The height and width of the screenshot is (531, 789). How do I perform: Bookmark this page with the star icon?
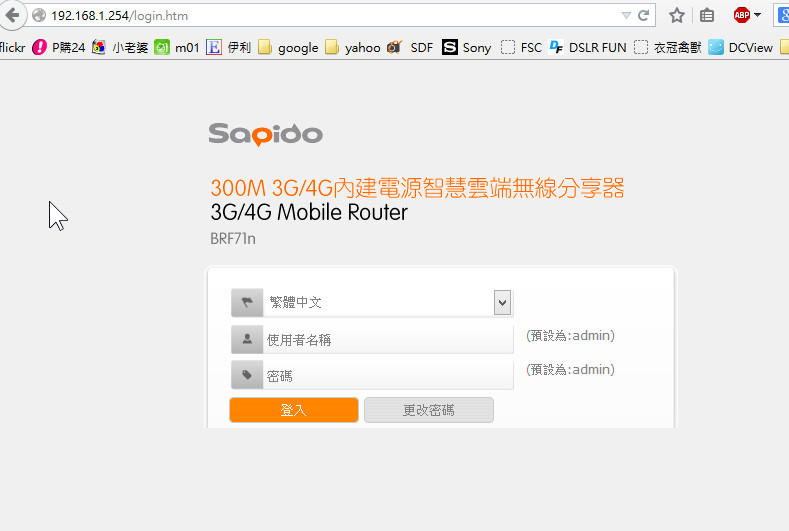pos(677,16)
